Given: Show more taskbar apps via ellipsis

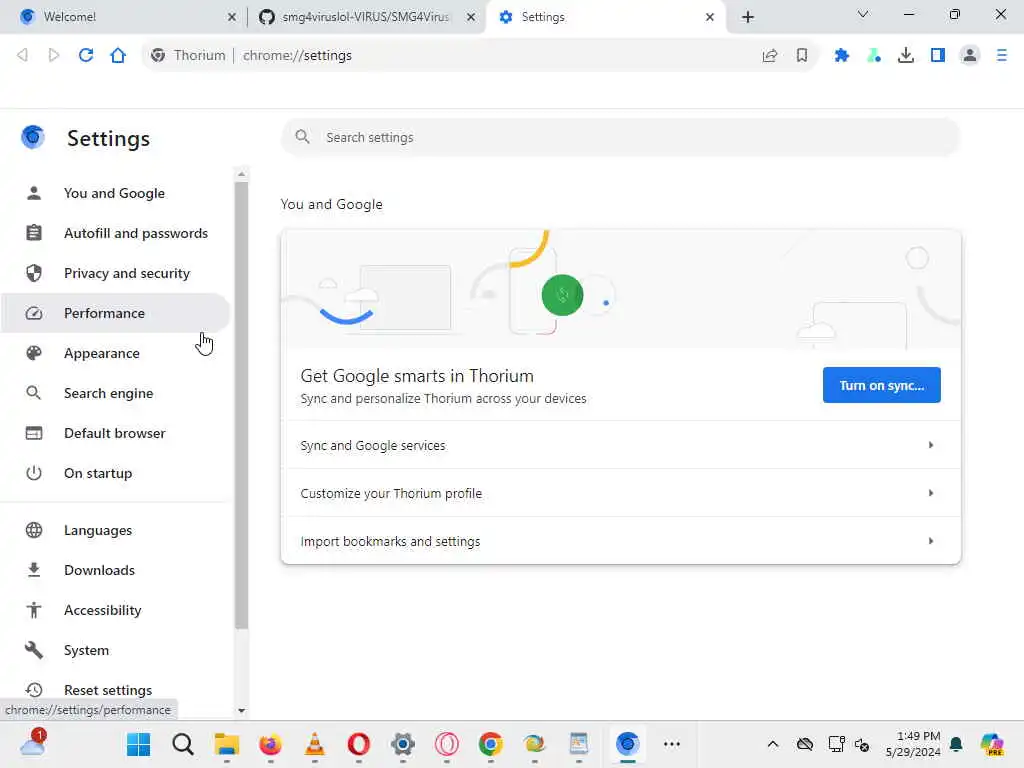Looking at the screenshot, I should [x=672, y=744].
